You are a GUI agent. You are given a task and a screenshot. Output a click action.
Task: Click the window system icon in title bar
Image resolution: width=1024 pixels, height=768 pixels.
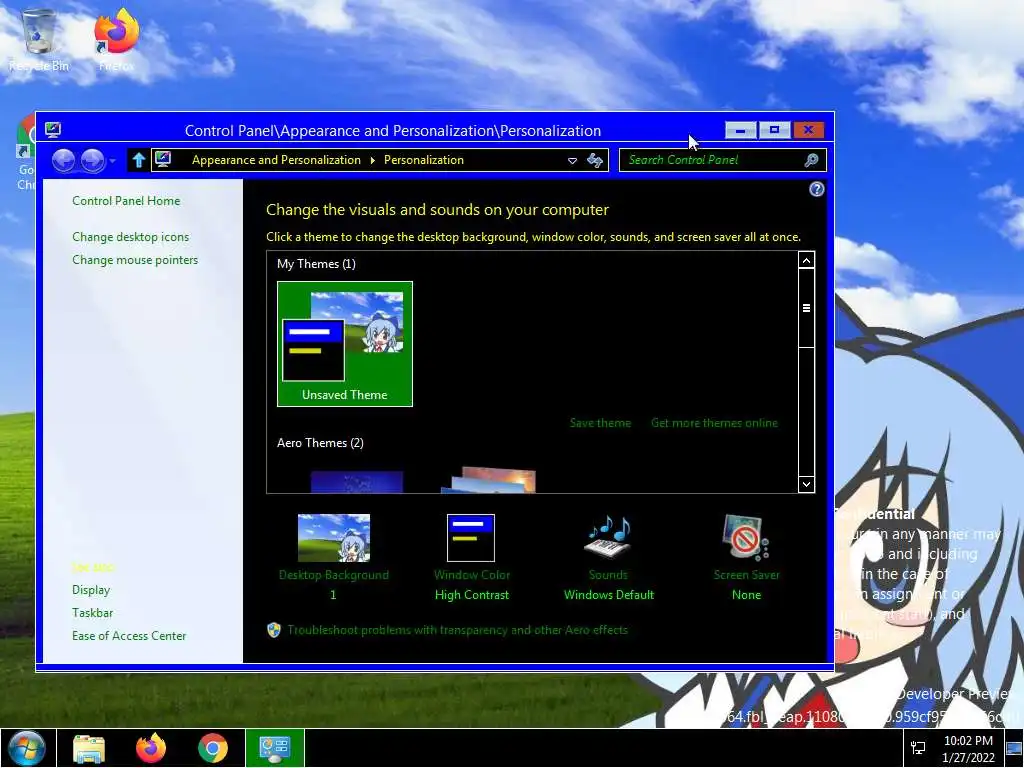point(53,129)
